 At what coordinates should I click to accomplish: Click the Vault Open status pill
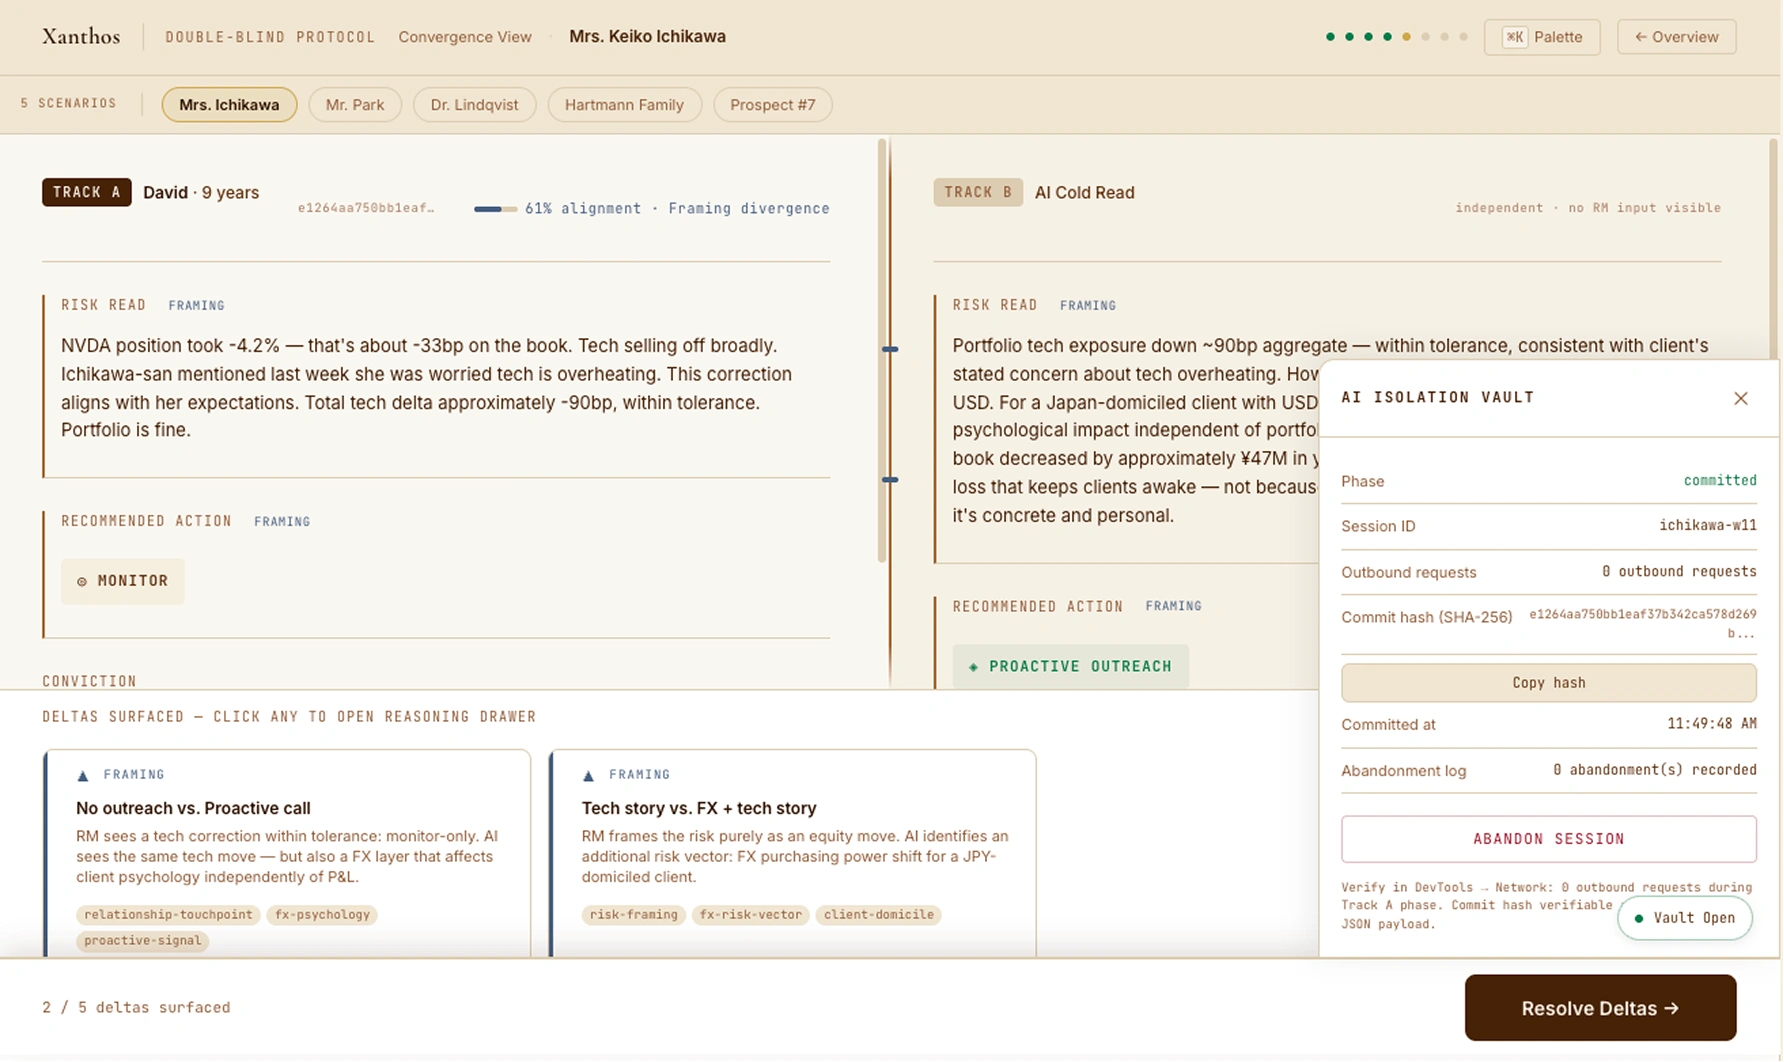coord(1684,918)
